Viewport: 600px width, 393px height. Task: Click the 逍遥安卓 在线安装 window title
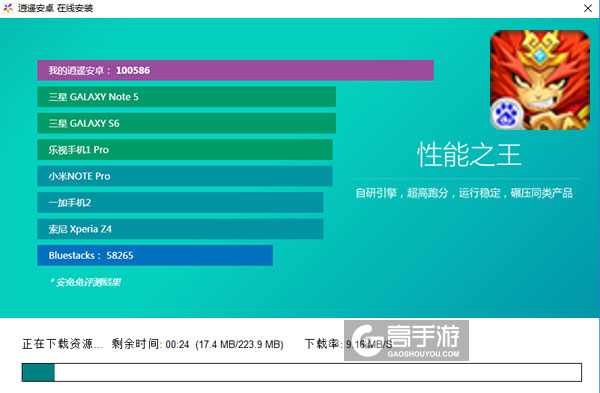tap(55, 8)
